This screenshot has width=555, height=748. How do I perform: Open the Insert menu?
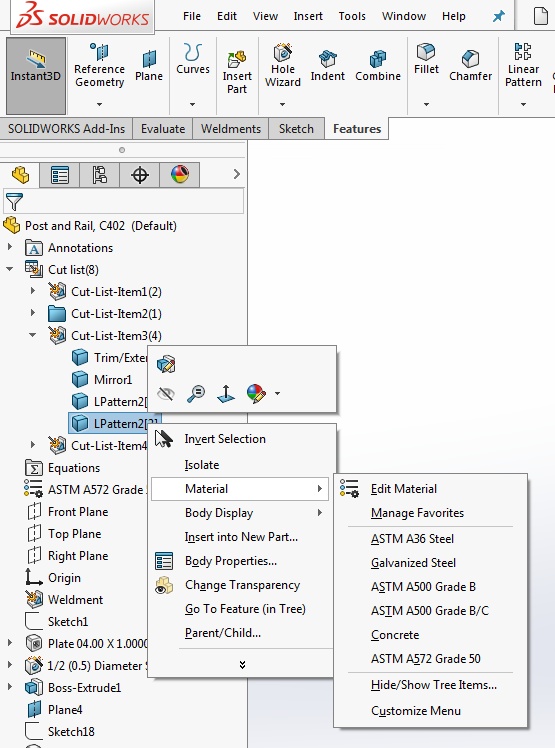tap(308, 16)
